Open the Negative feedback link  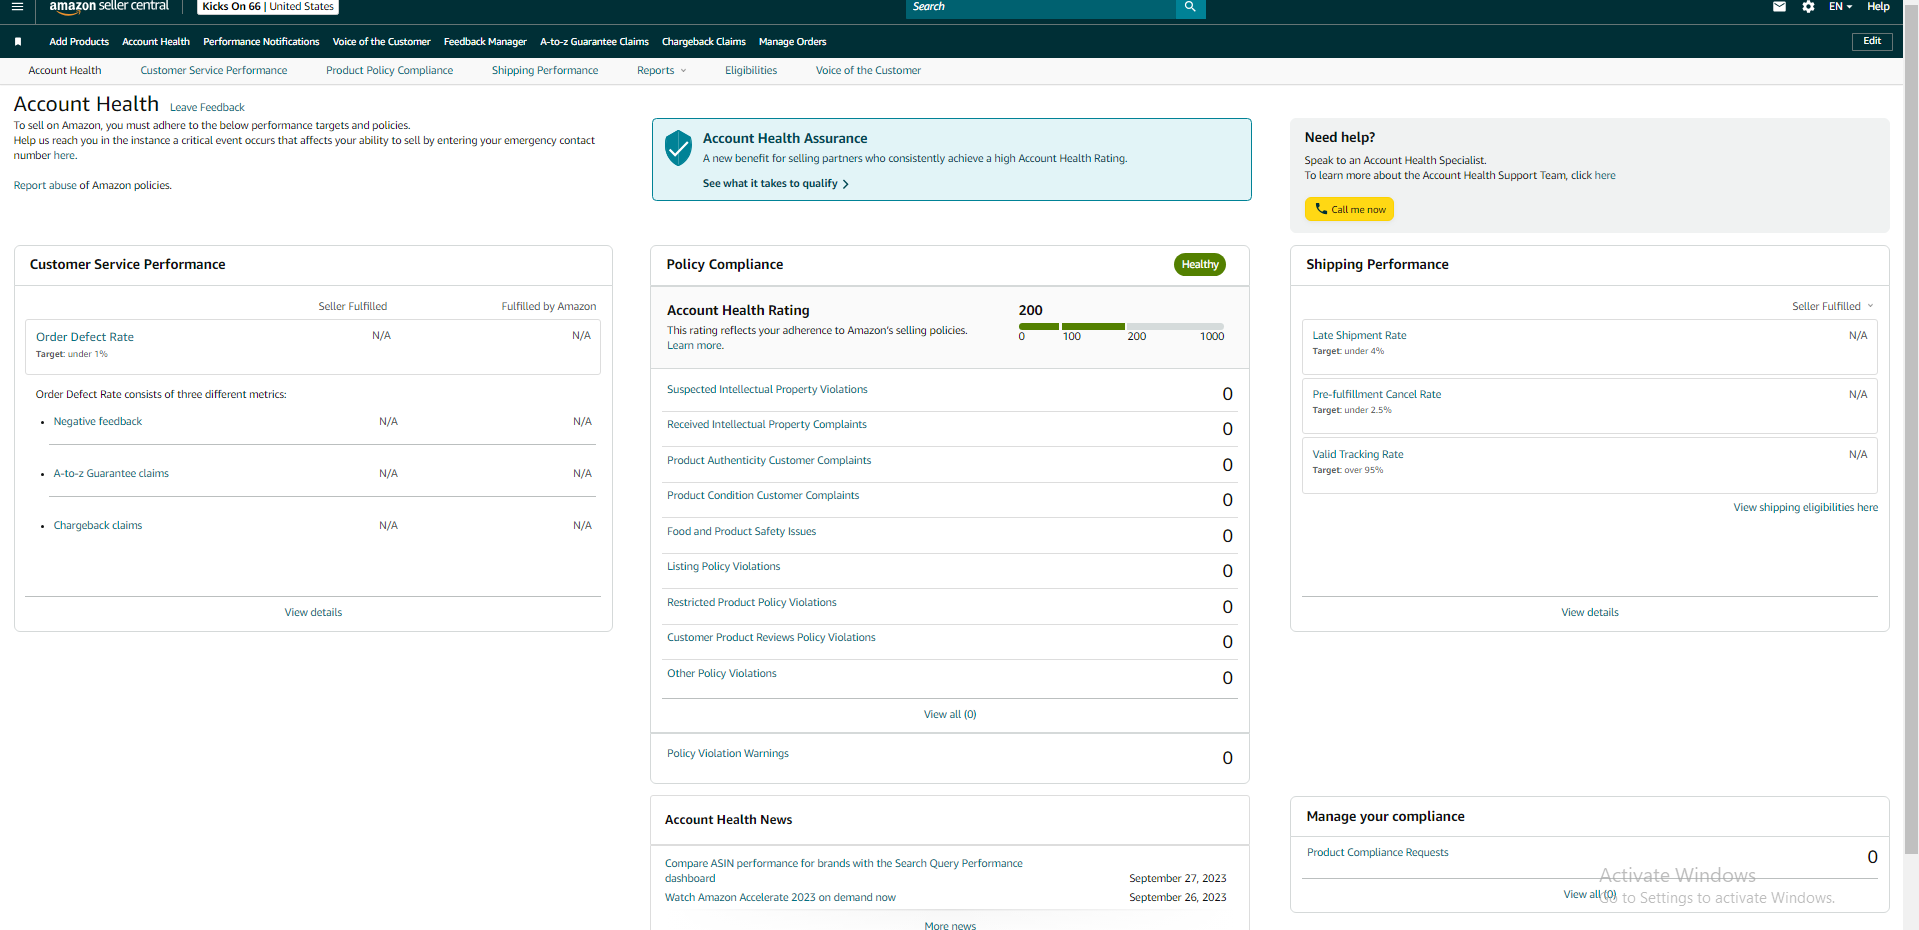point(98,422)
